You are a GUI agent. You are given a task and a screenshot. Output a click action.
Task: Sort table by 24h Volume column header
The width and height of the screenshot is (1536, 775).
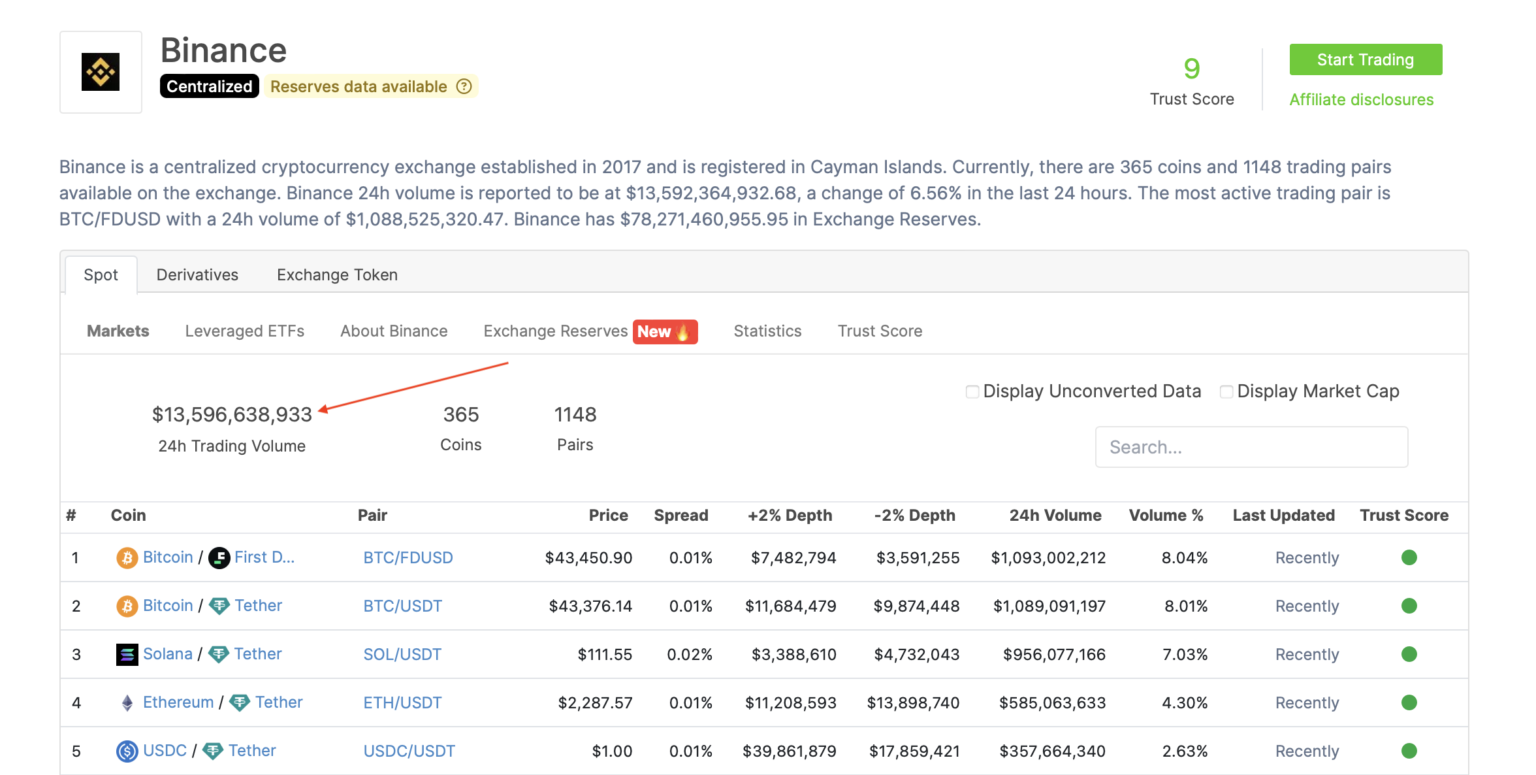[x=1055, y=516]
